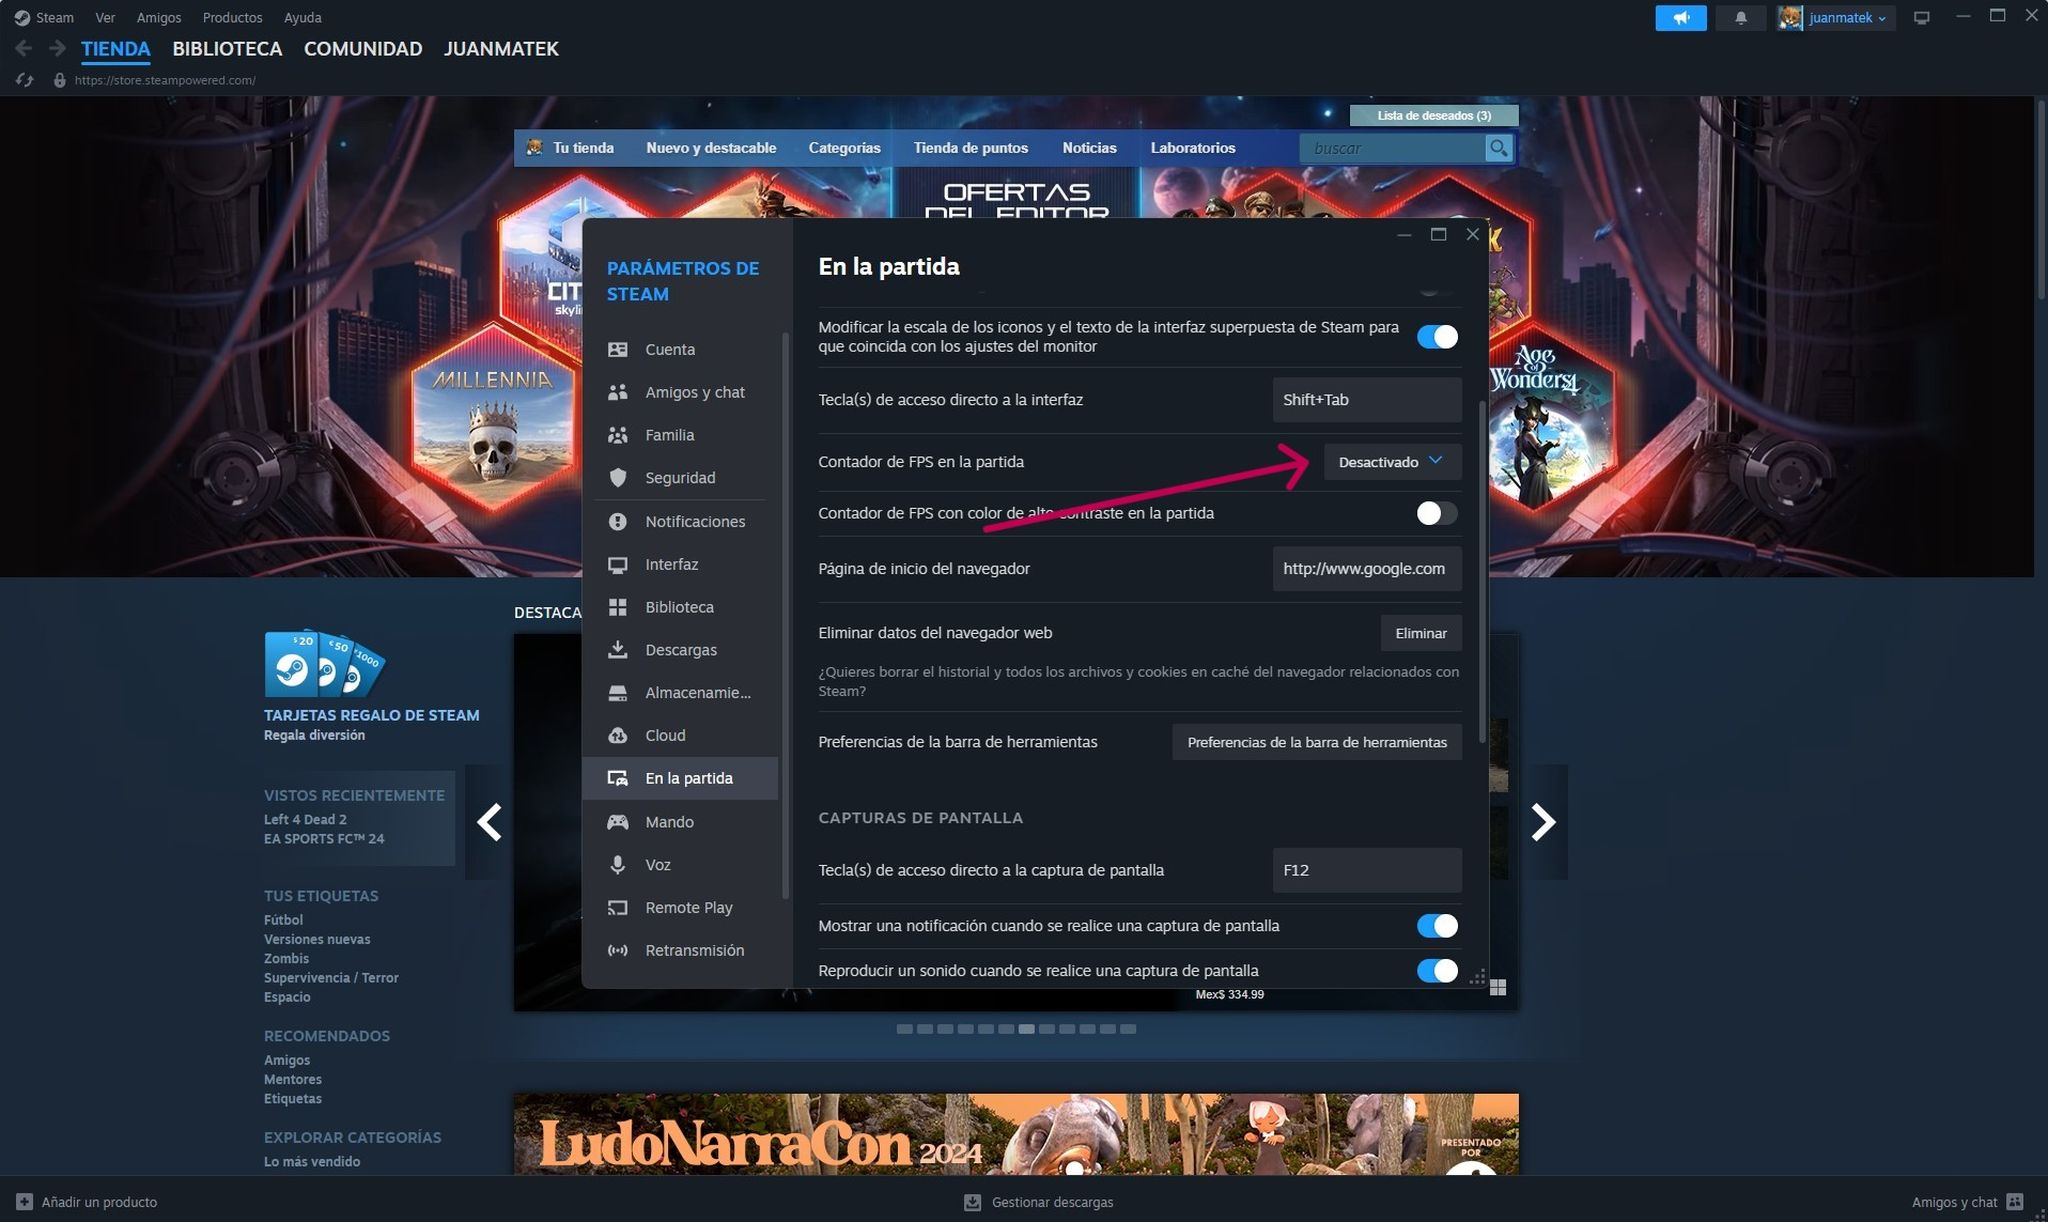
Task: Open Mando controller settings
Action: point(668,821)
